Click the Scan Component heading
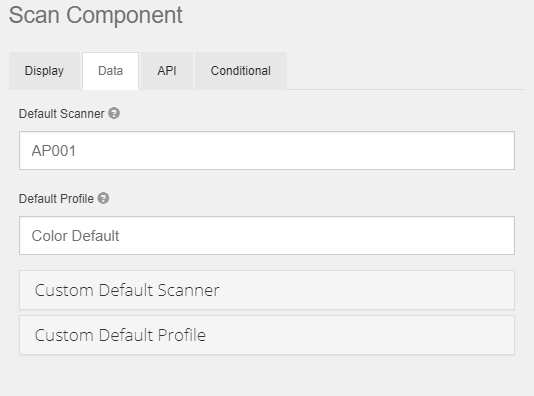Screen dimensions: 534x396 (x=96, y=15)
